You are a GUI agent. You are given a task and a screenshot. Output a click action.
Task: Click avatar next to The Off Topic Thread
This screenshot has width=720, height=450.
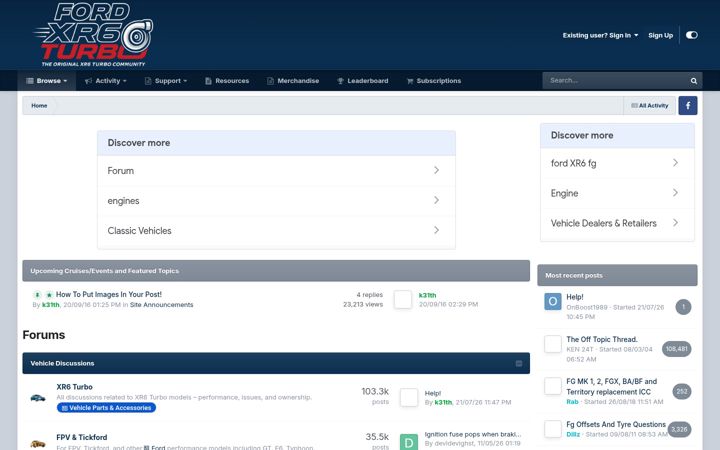(x=553, y=344)
